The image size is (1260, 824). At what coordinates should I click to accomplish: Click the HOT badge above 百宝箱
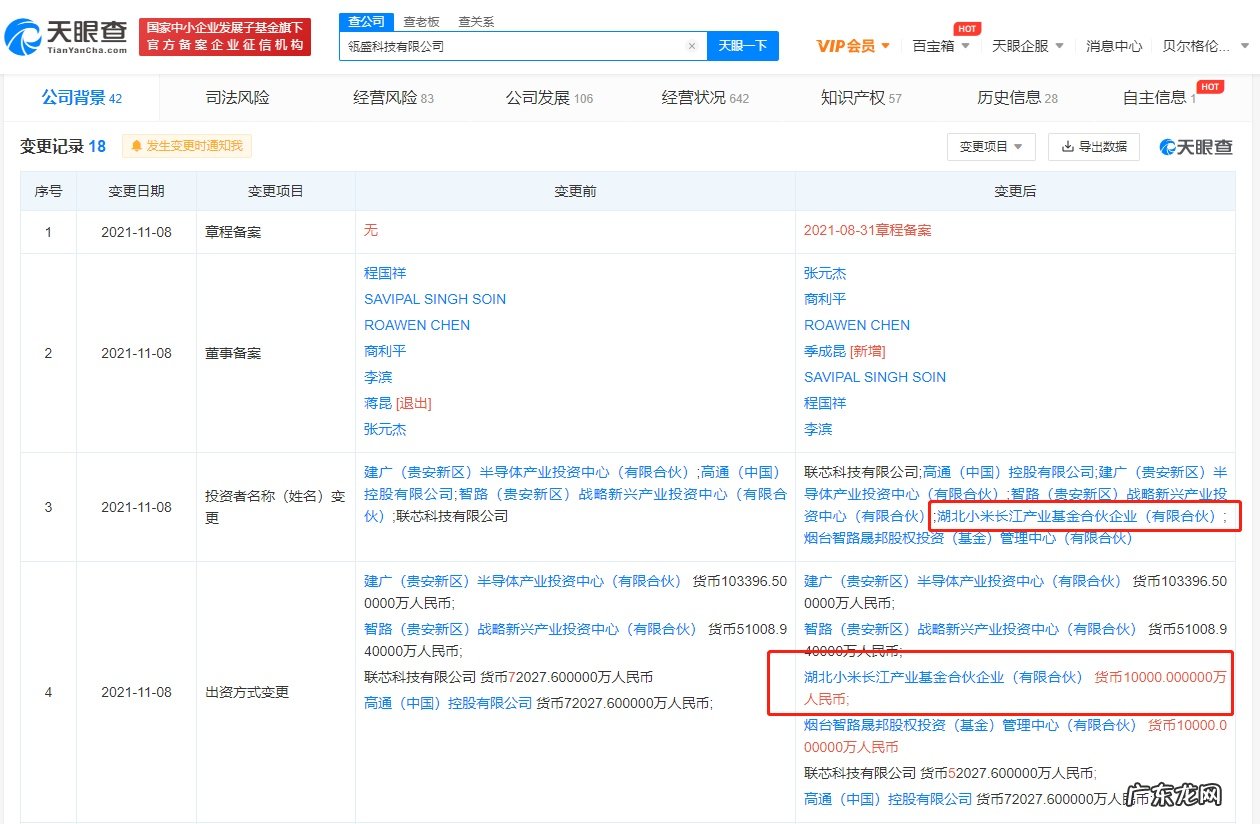click(966, 28)
